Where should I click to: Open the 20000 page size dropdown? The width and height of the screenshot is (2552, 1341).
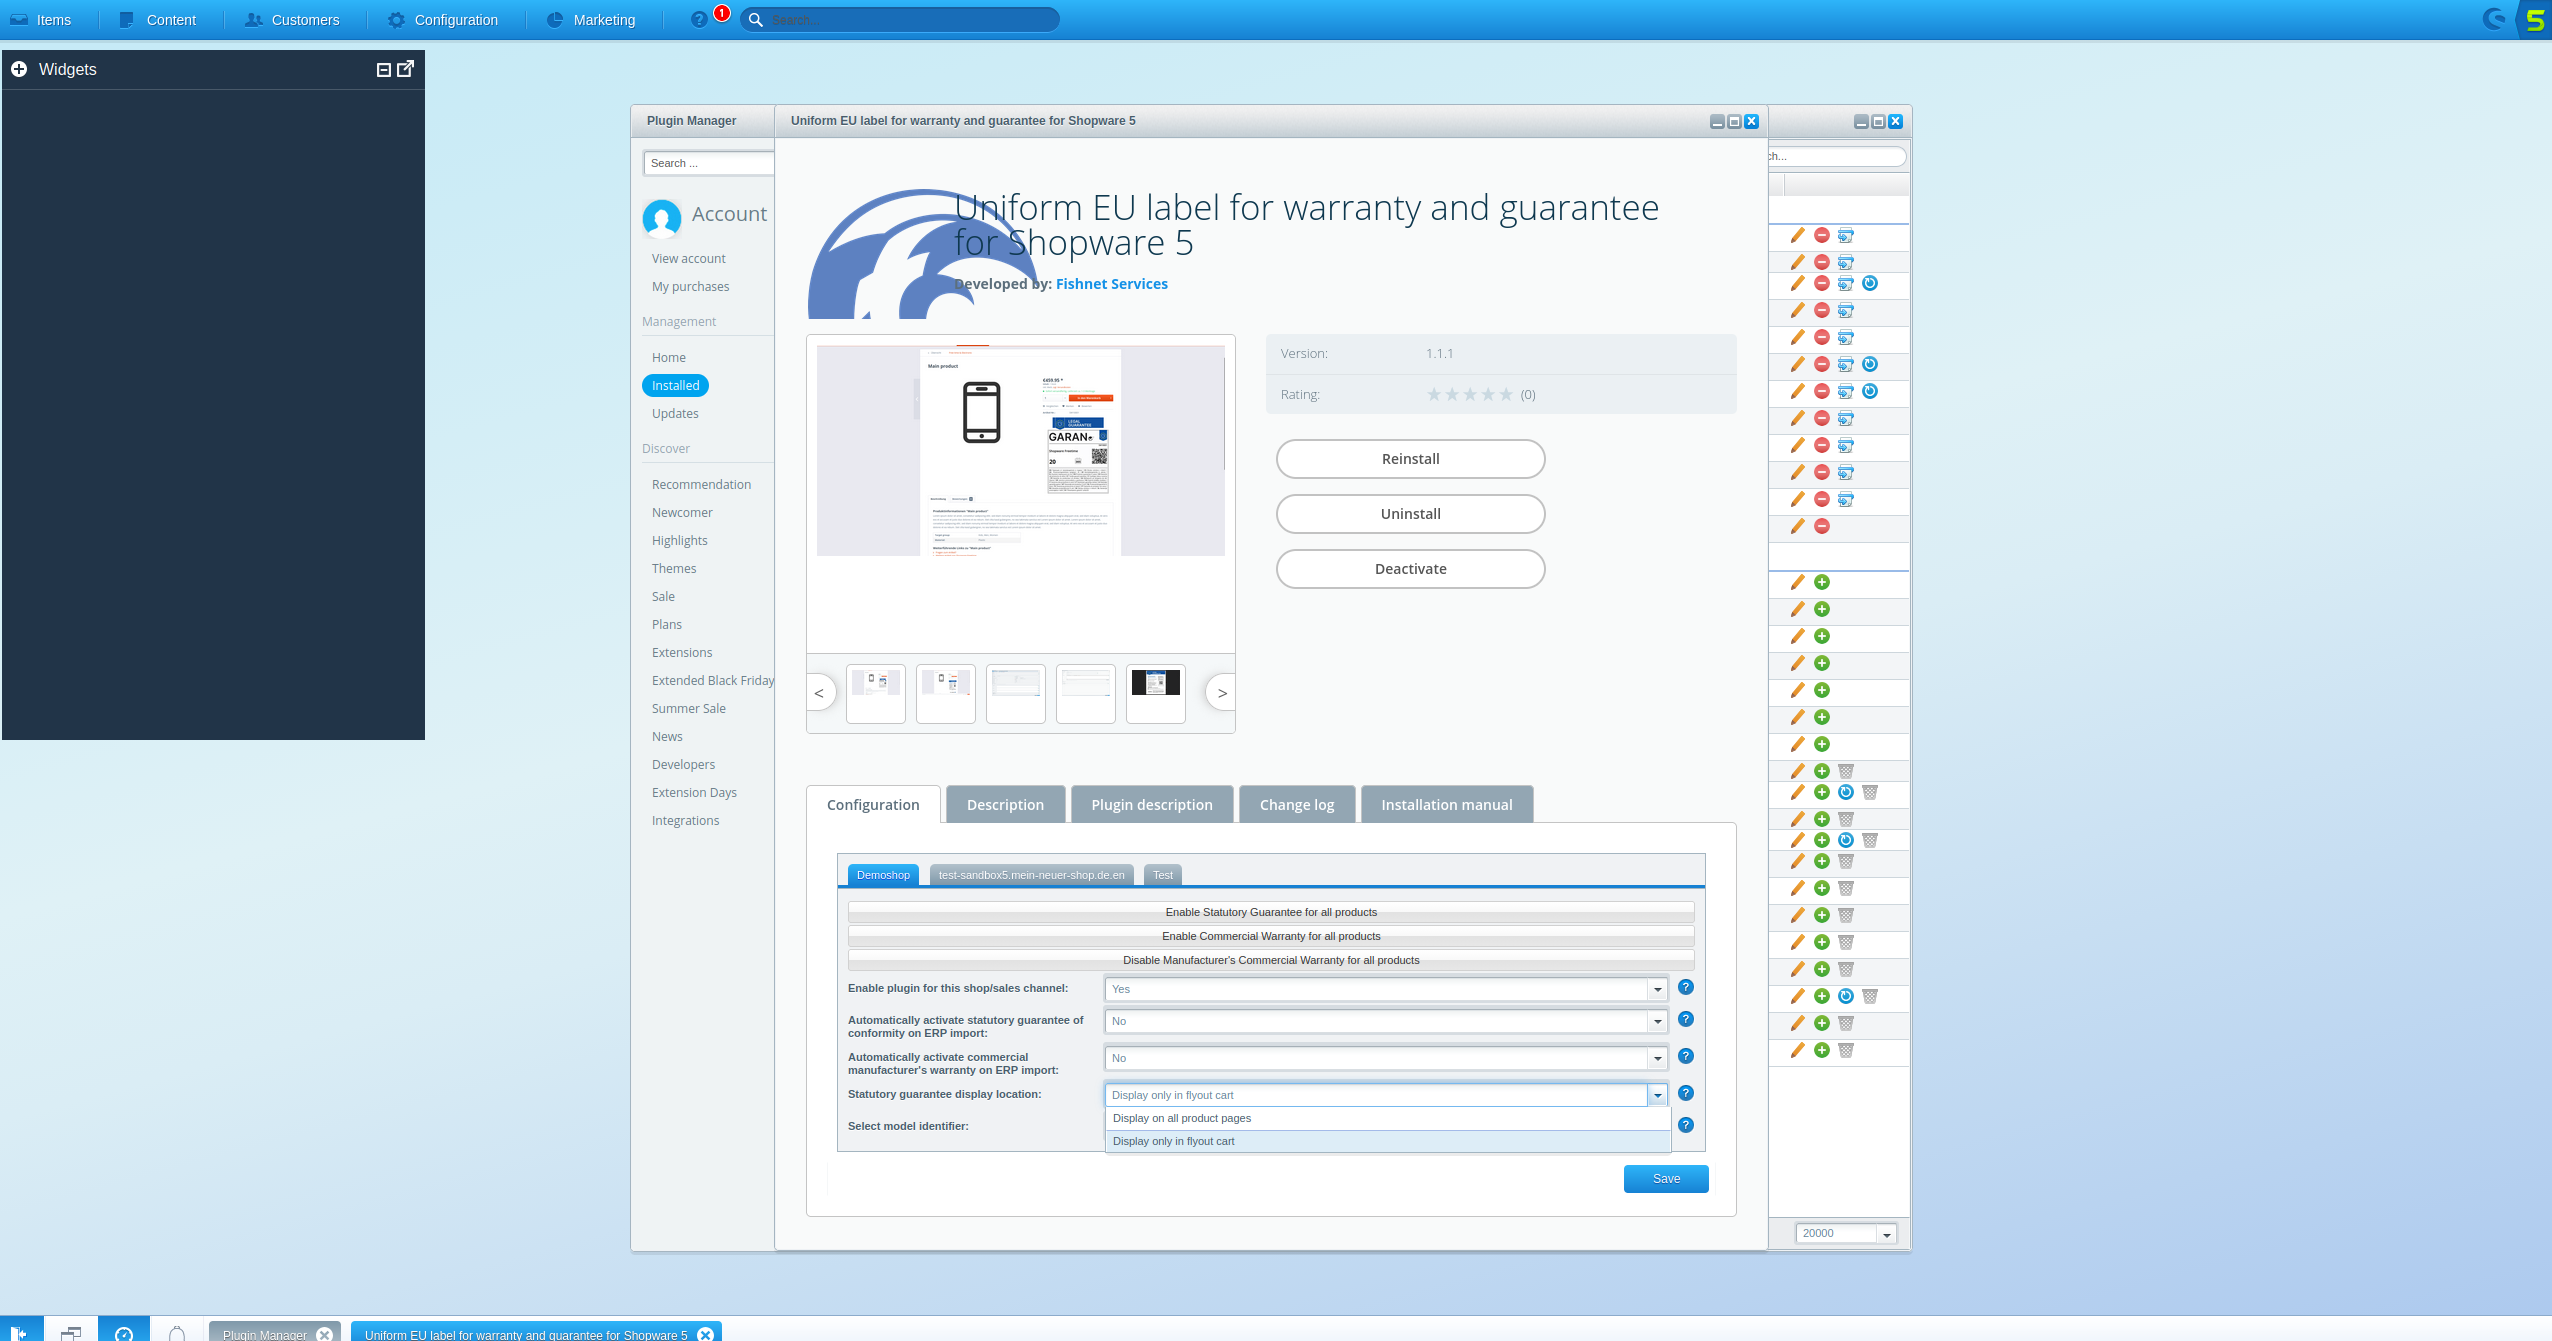(1886, 1234)
